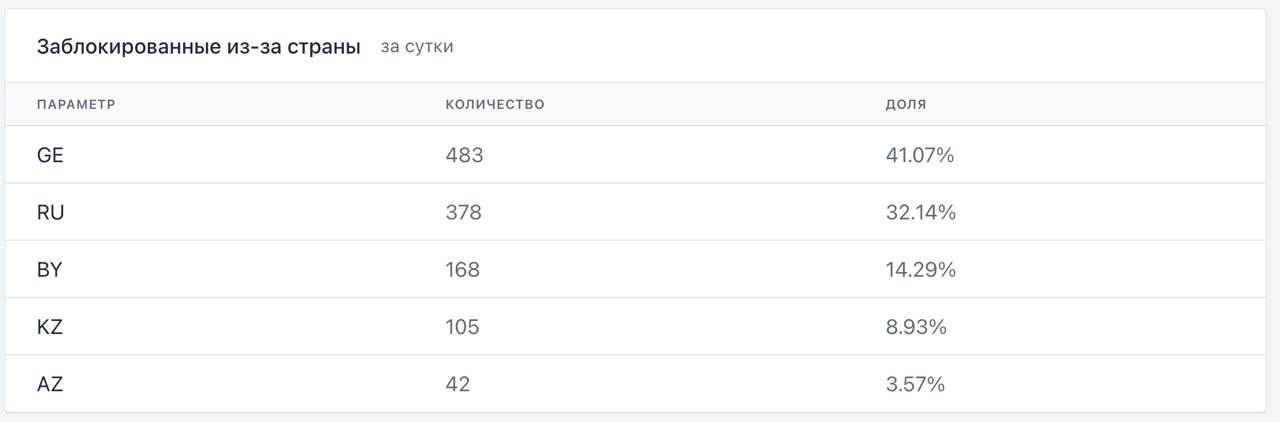Click the 41.07% share value

click(x=920, y=155)
